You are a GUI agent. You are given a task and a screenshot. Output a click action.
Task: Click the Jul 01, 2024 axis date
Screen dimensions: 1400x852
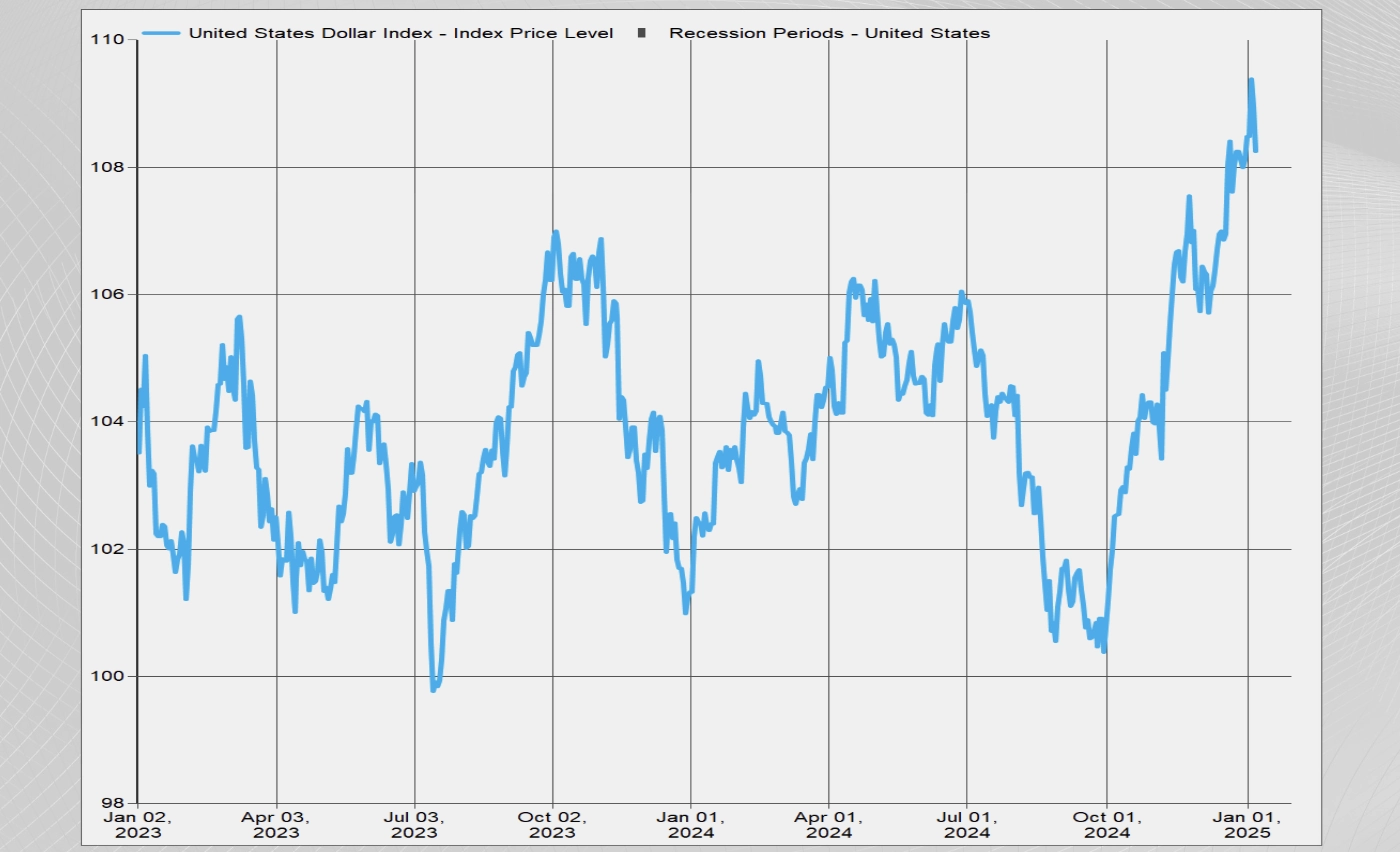[967, 824]
